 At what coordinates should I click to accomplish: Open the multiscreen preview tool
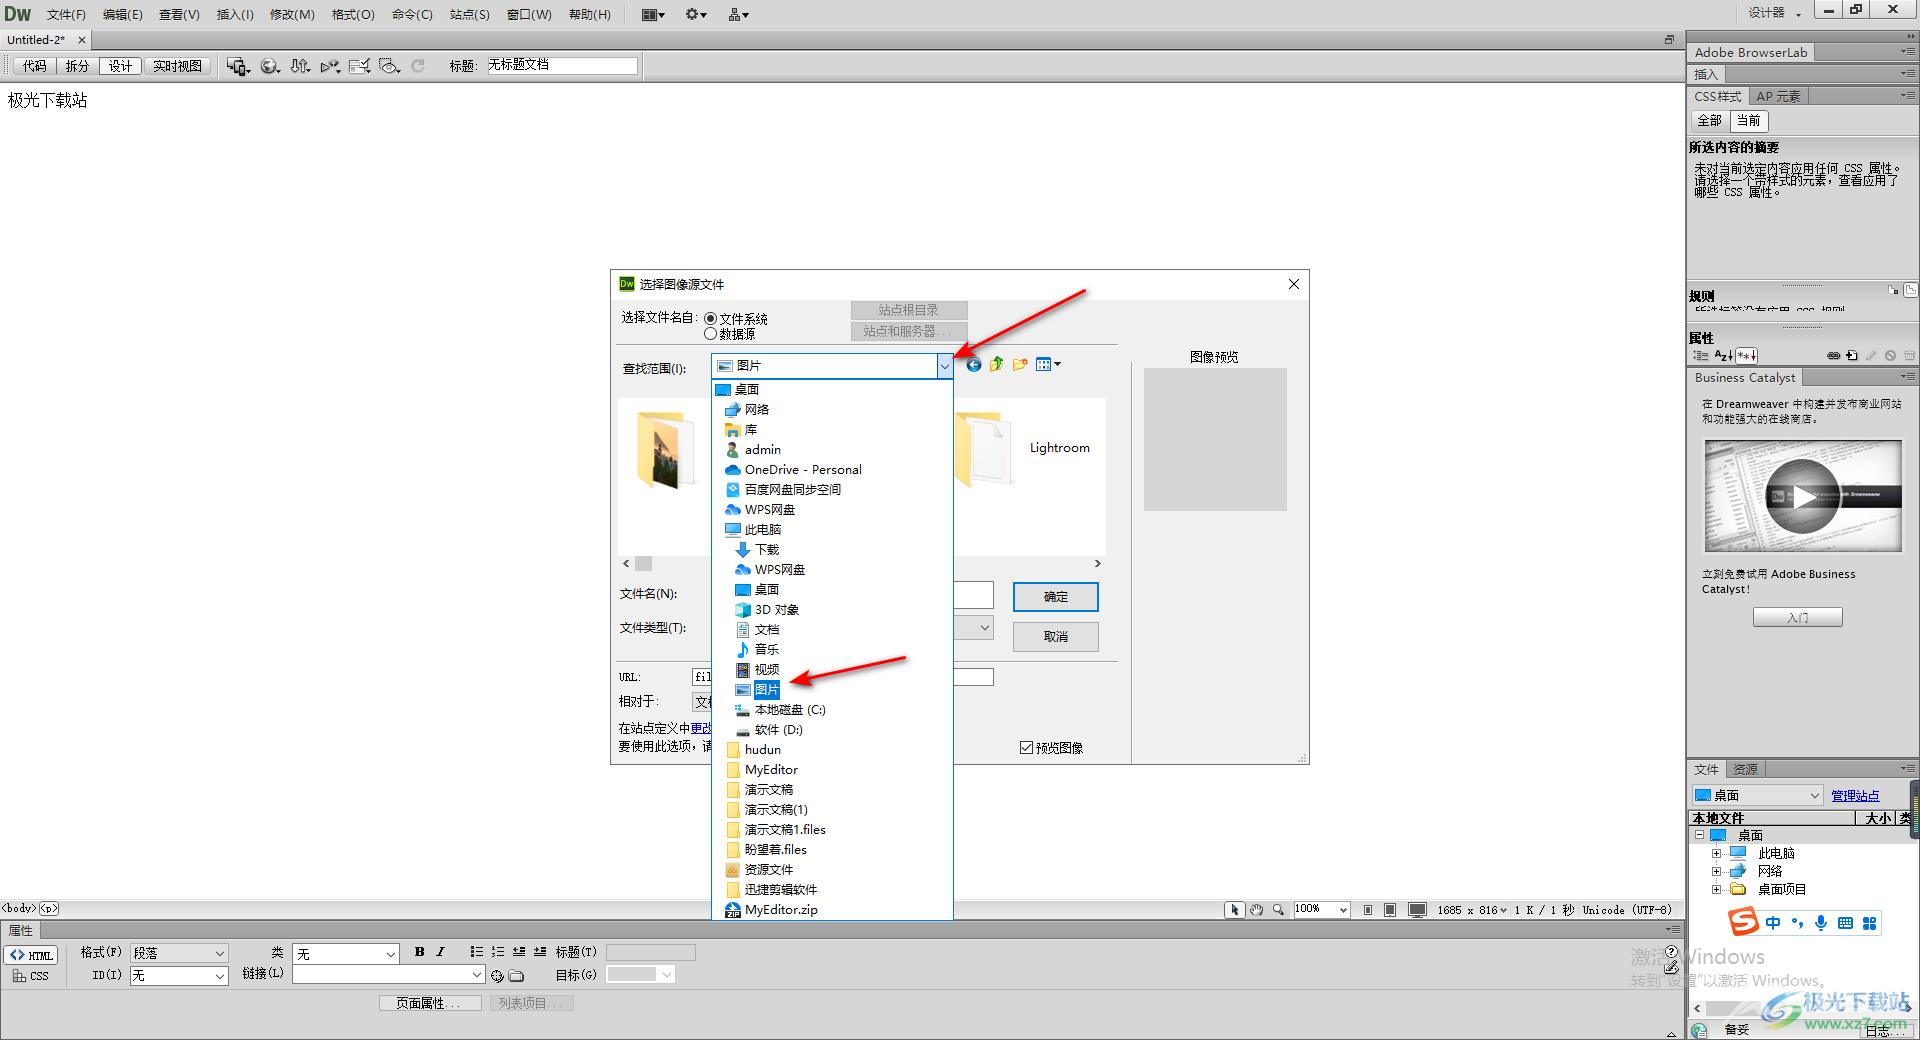tap(238, 66)
